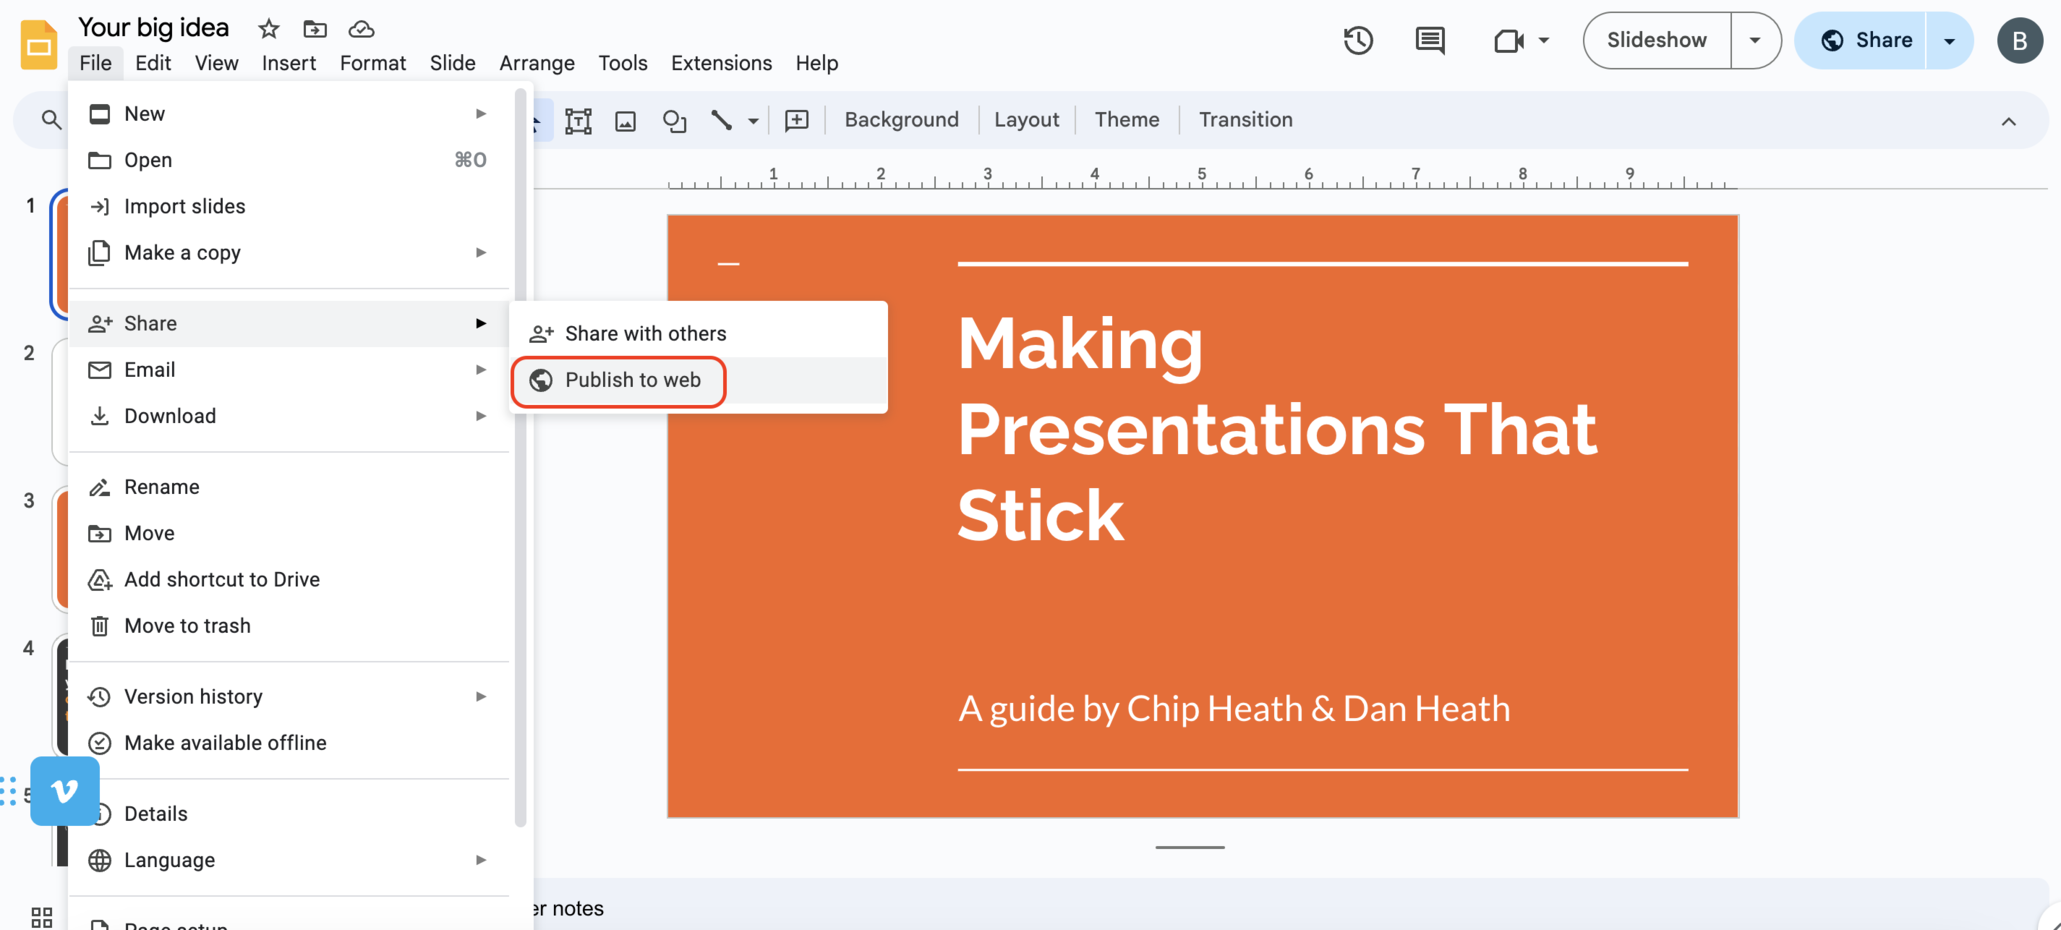The image size is (2061, 930).
Task: Expand the Slideshow options dropdown arrow
Action: click(x=1755, y=41)
